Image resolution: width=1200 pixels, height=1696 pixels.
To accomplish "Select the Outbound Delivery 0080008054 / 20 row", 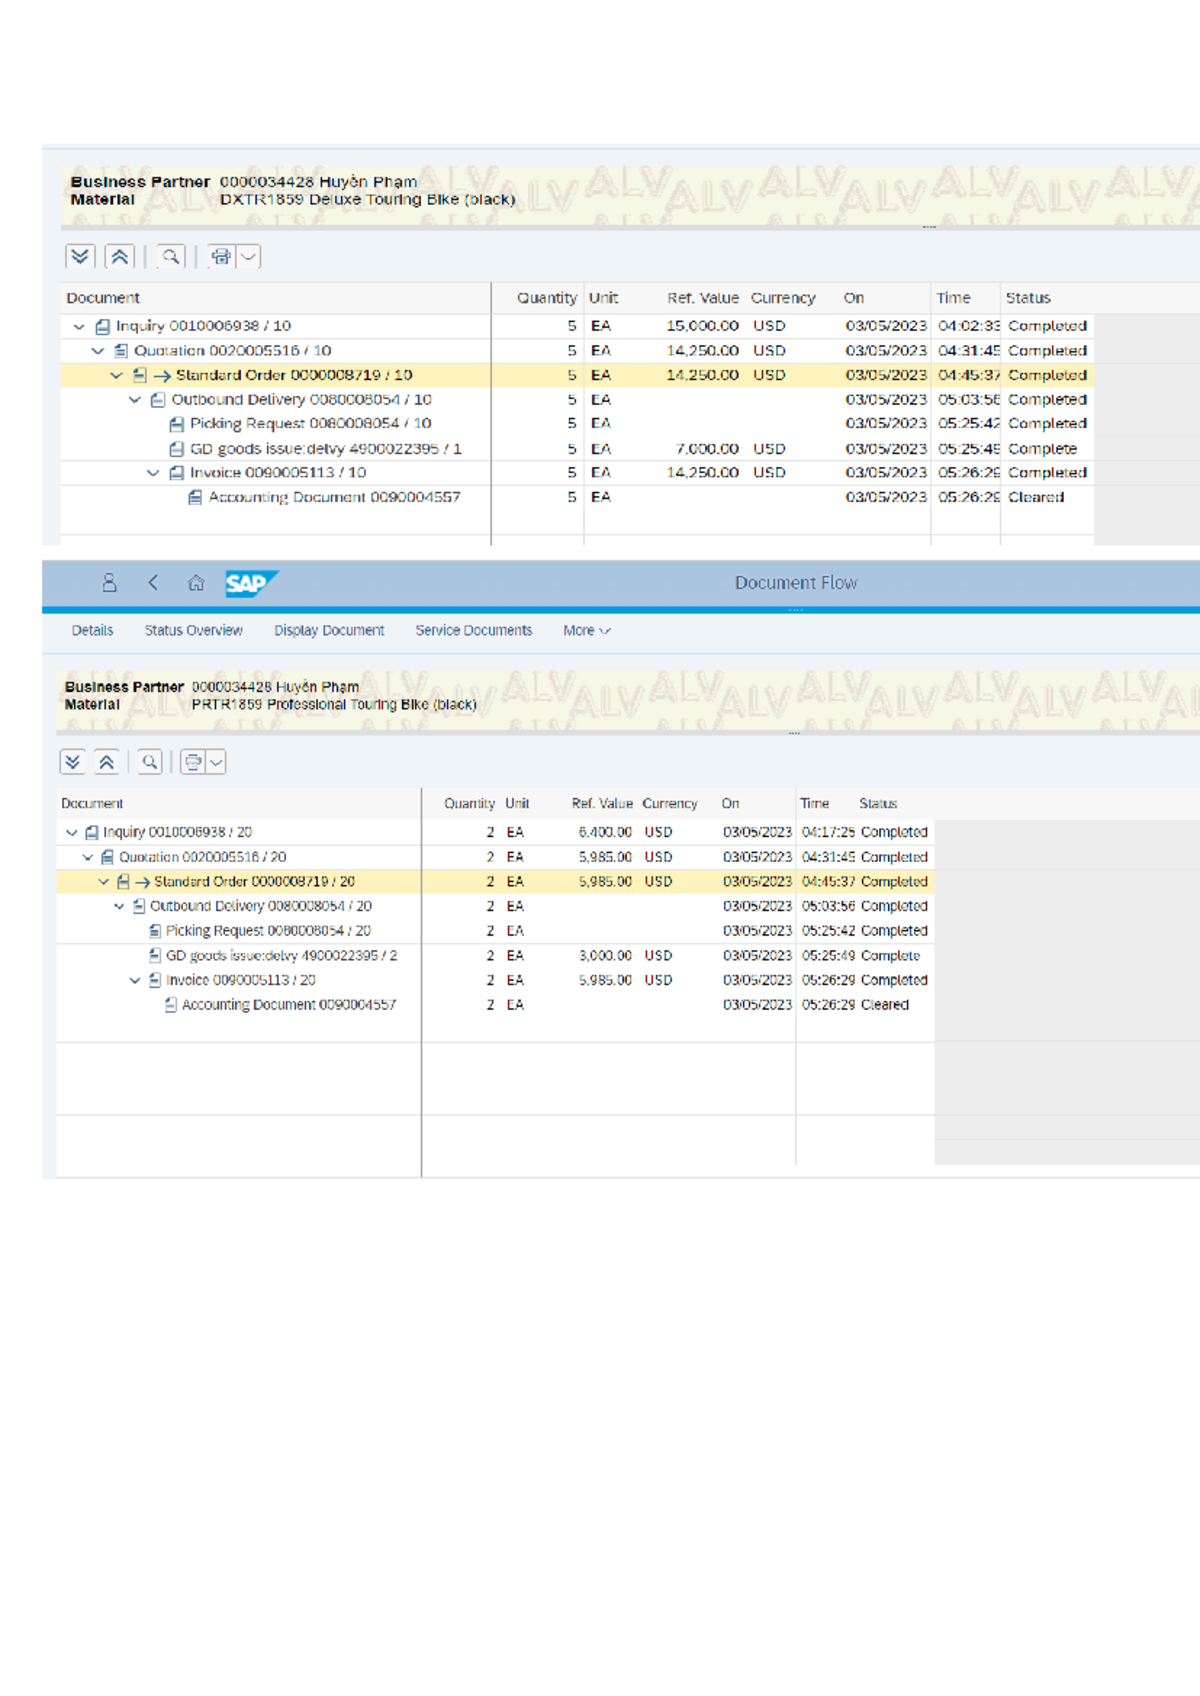I will 495,906.
